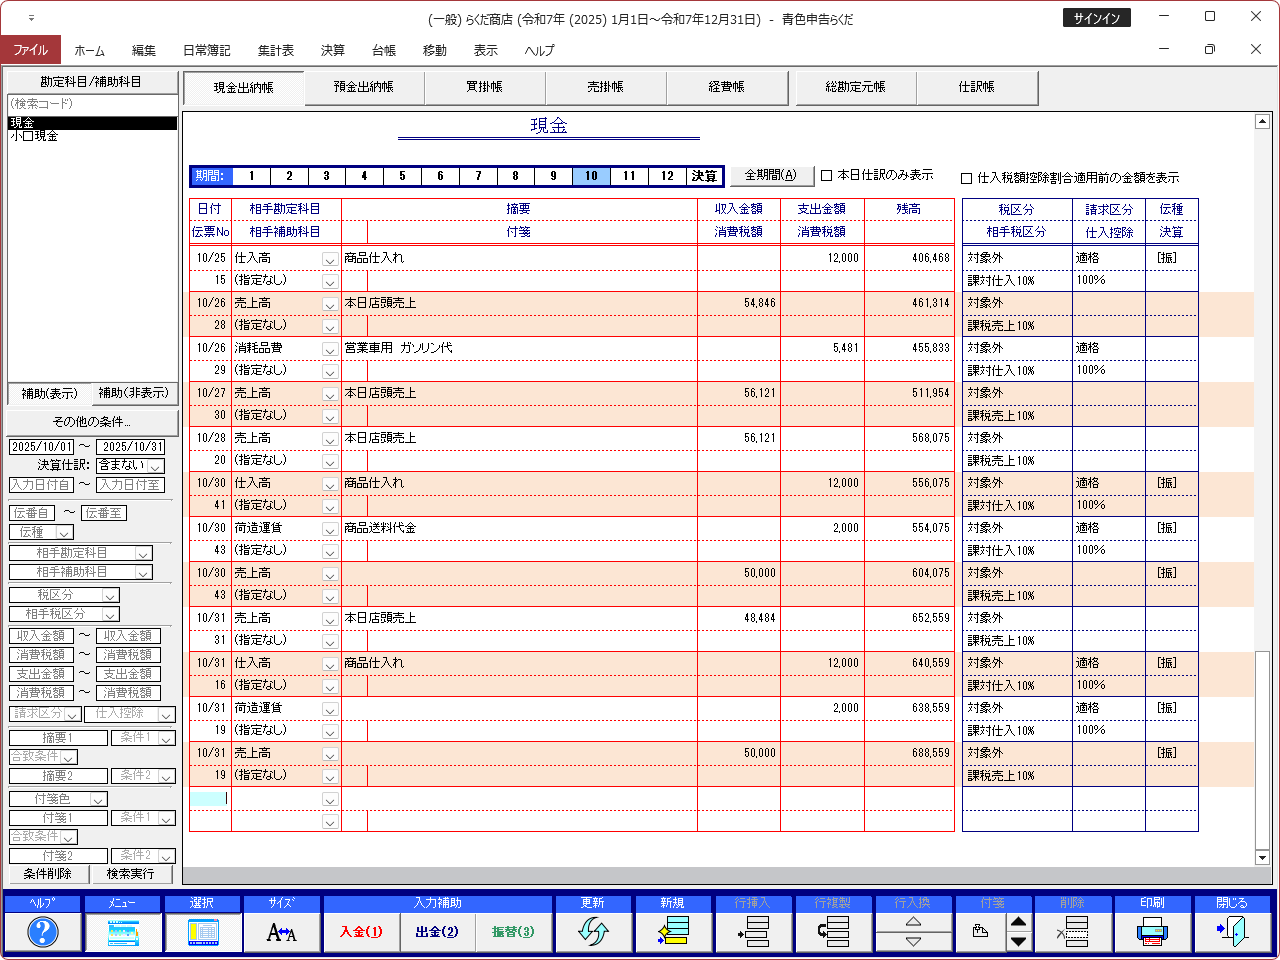The width and height of the screenshot is (1280, 960).
Task: Open the 集計表 menu
Action: point(275,50)
